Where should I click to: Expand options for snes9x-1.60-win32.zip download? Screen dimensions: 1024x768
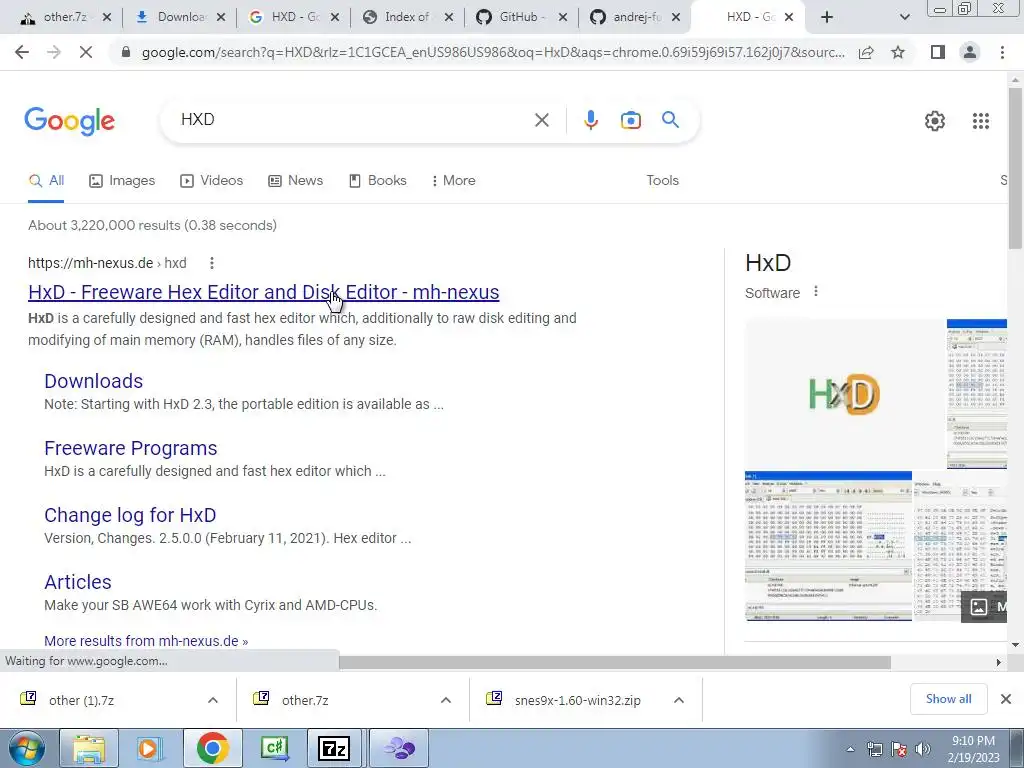tap(679, 700)
